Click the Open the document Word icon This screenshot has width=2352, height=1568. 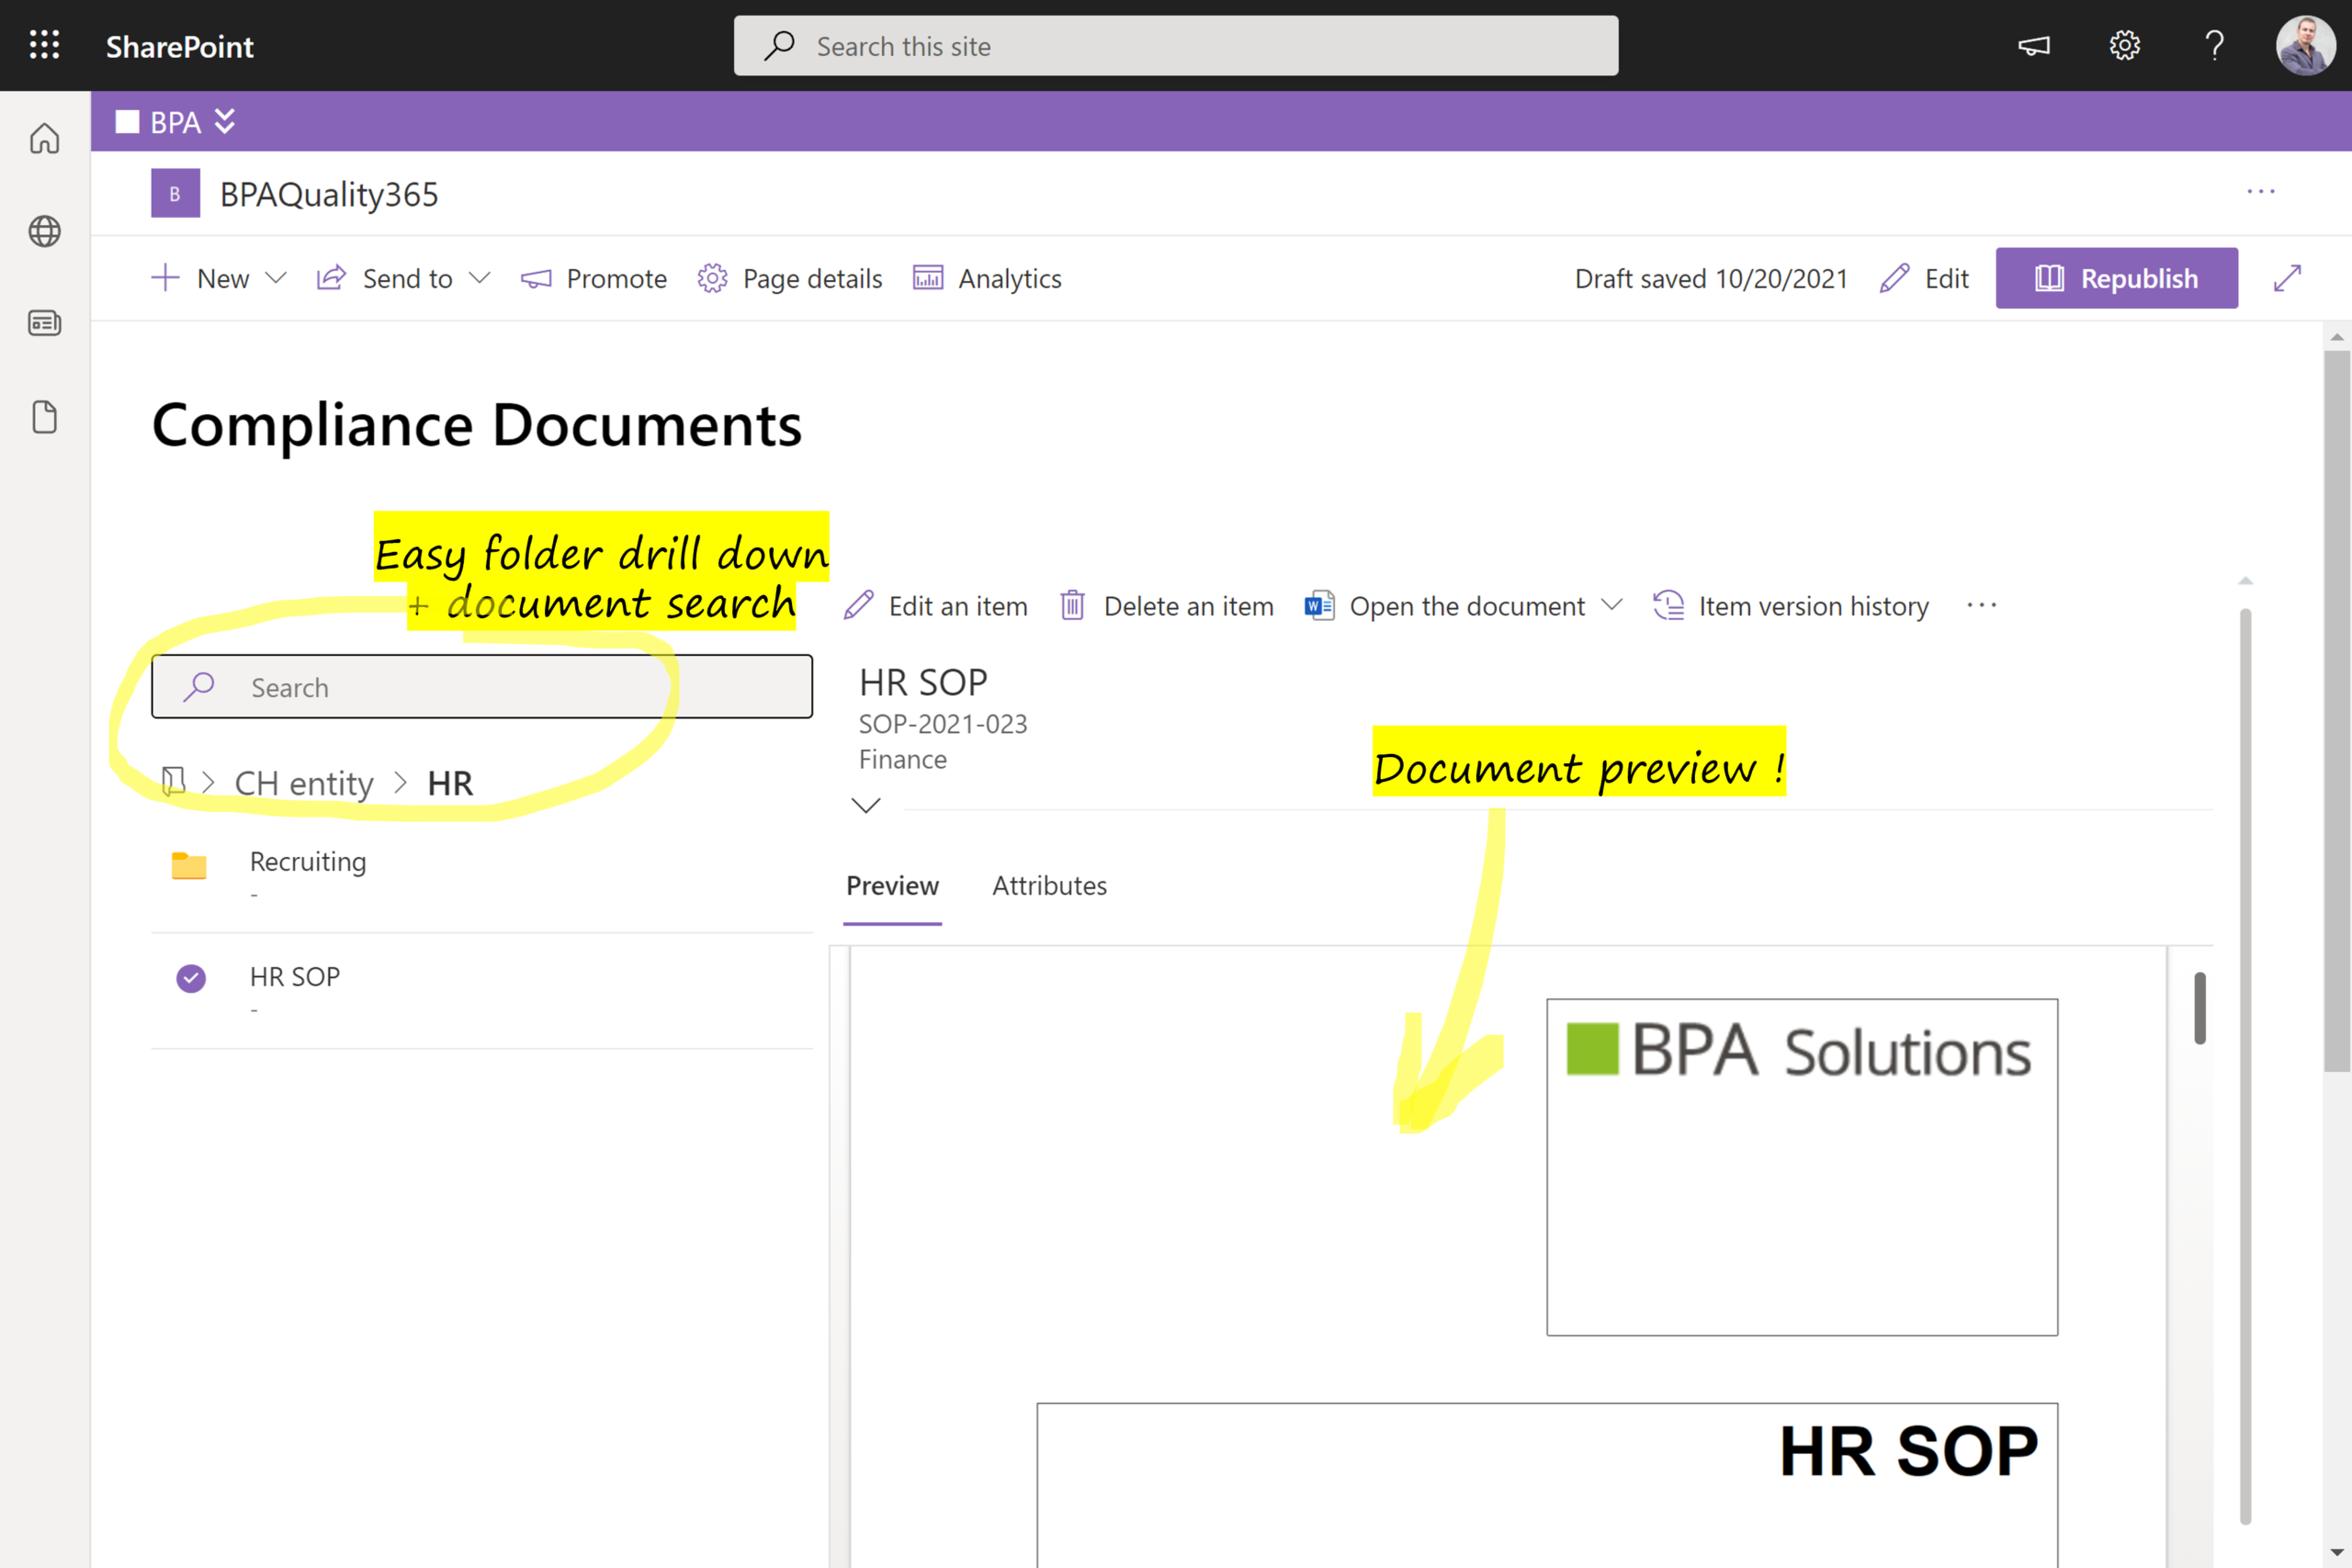coord(1319,606)
